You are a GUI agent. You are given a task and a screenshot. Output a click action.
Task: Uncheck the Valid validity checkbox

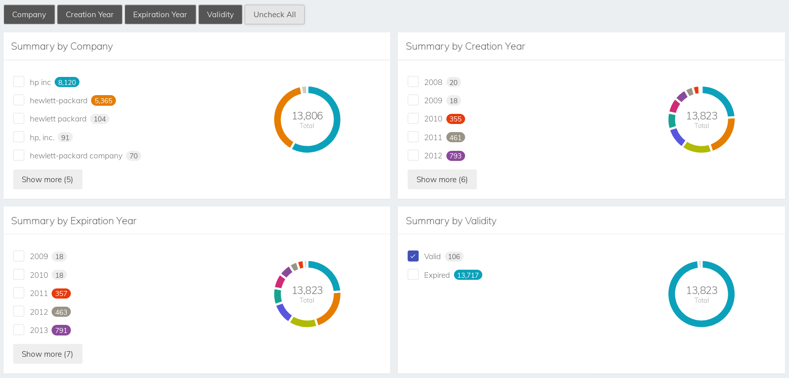pyautogui.click(x=413, y=256)
